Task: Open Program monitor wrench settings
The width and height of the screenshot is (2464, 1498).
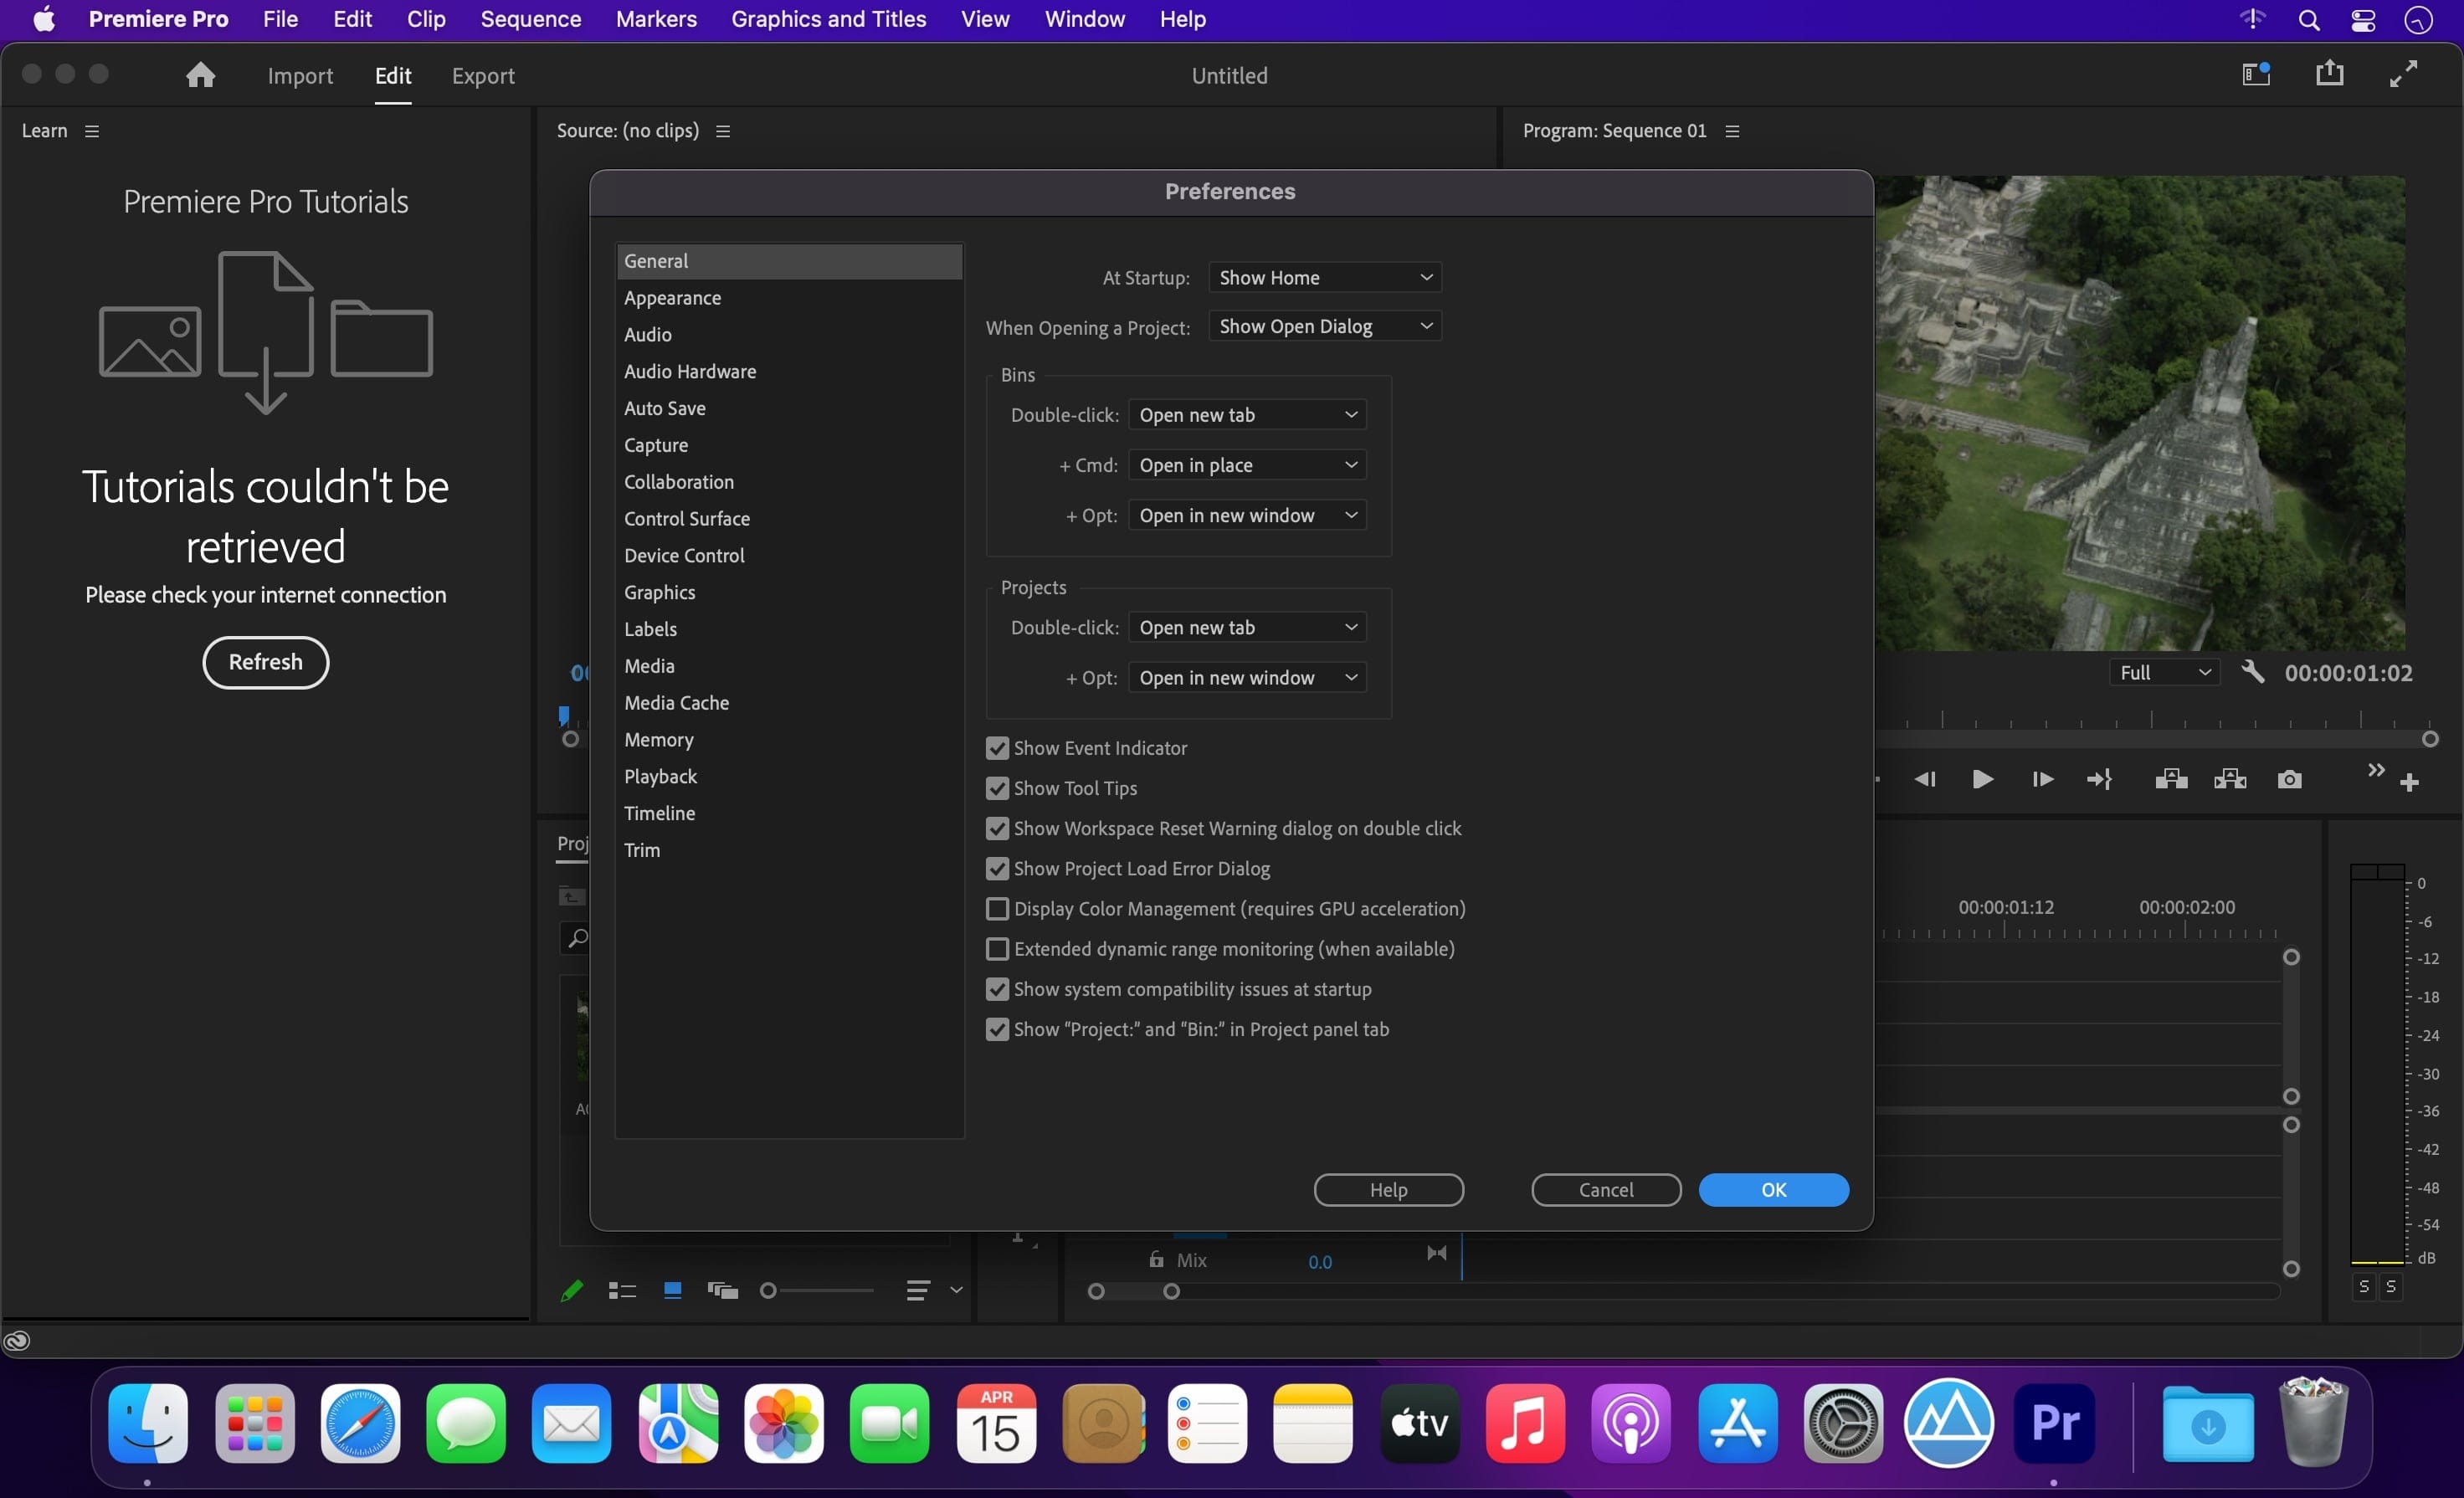Action: tap(2252, 672)
